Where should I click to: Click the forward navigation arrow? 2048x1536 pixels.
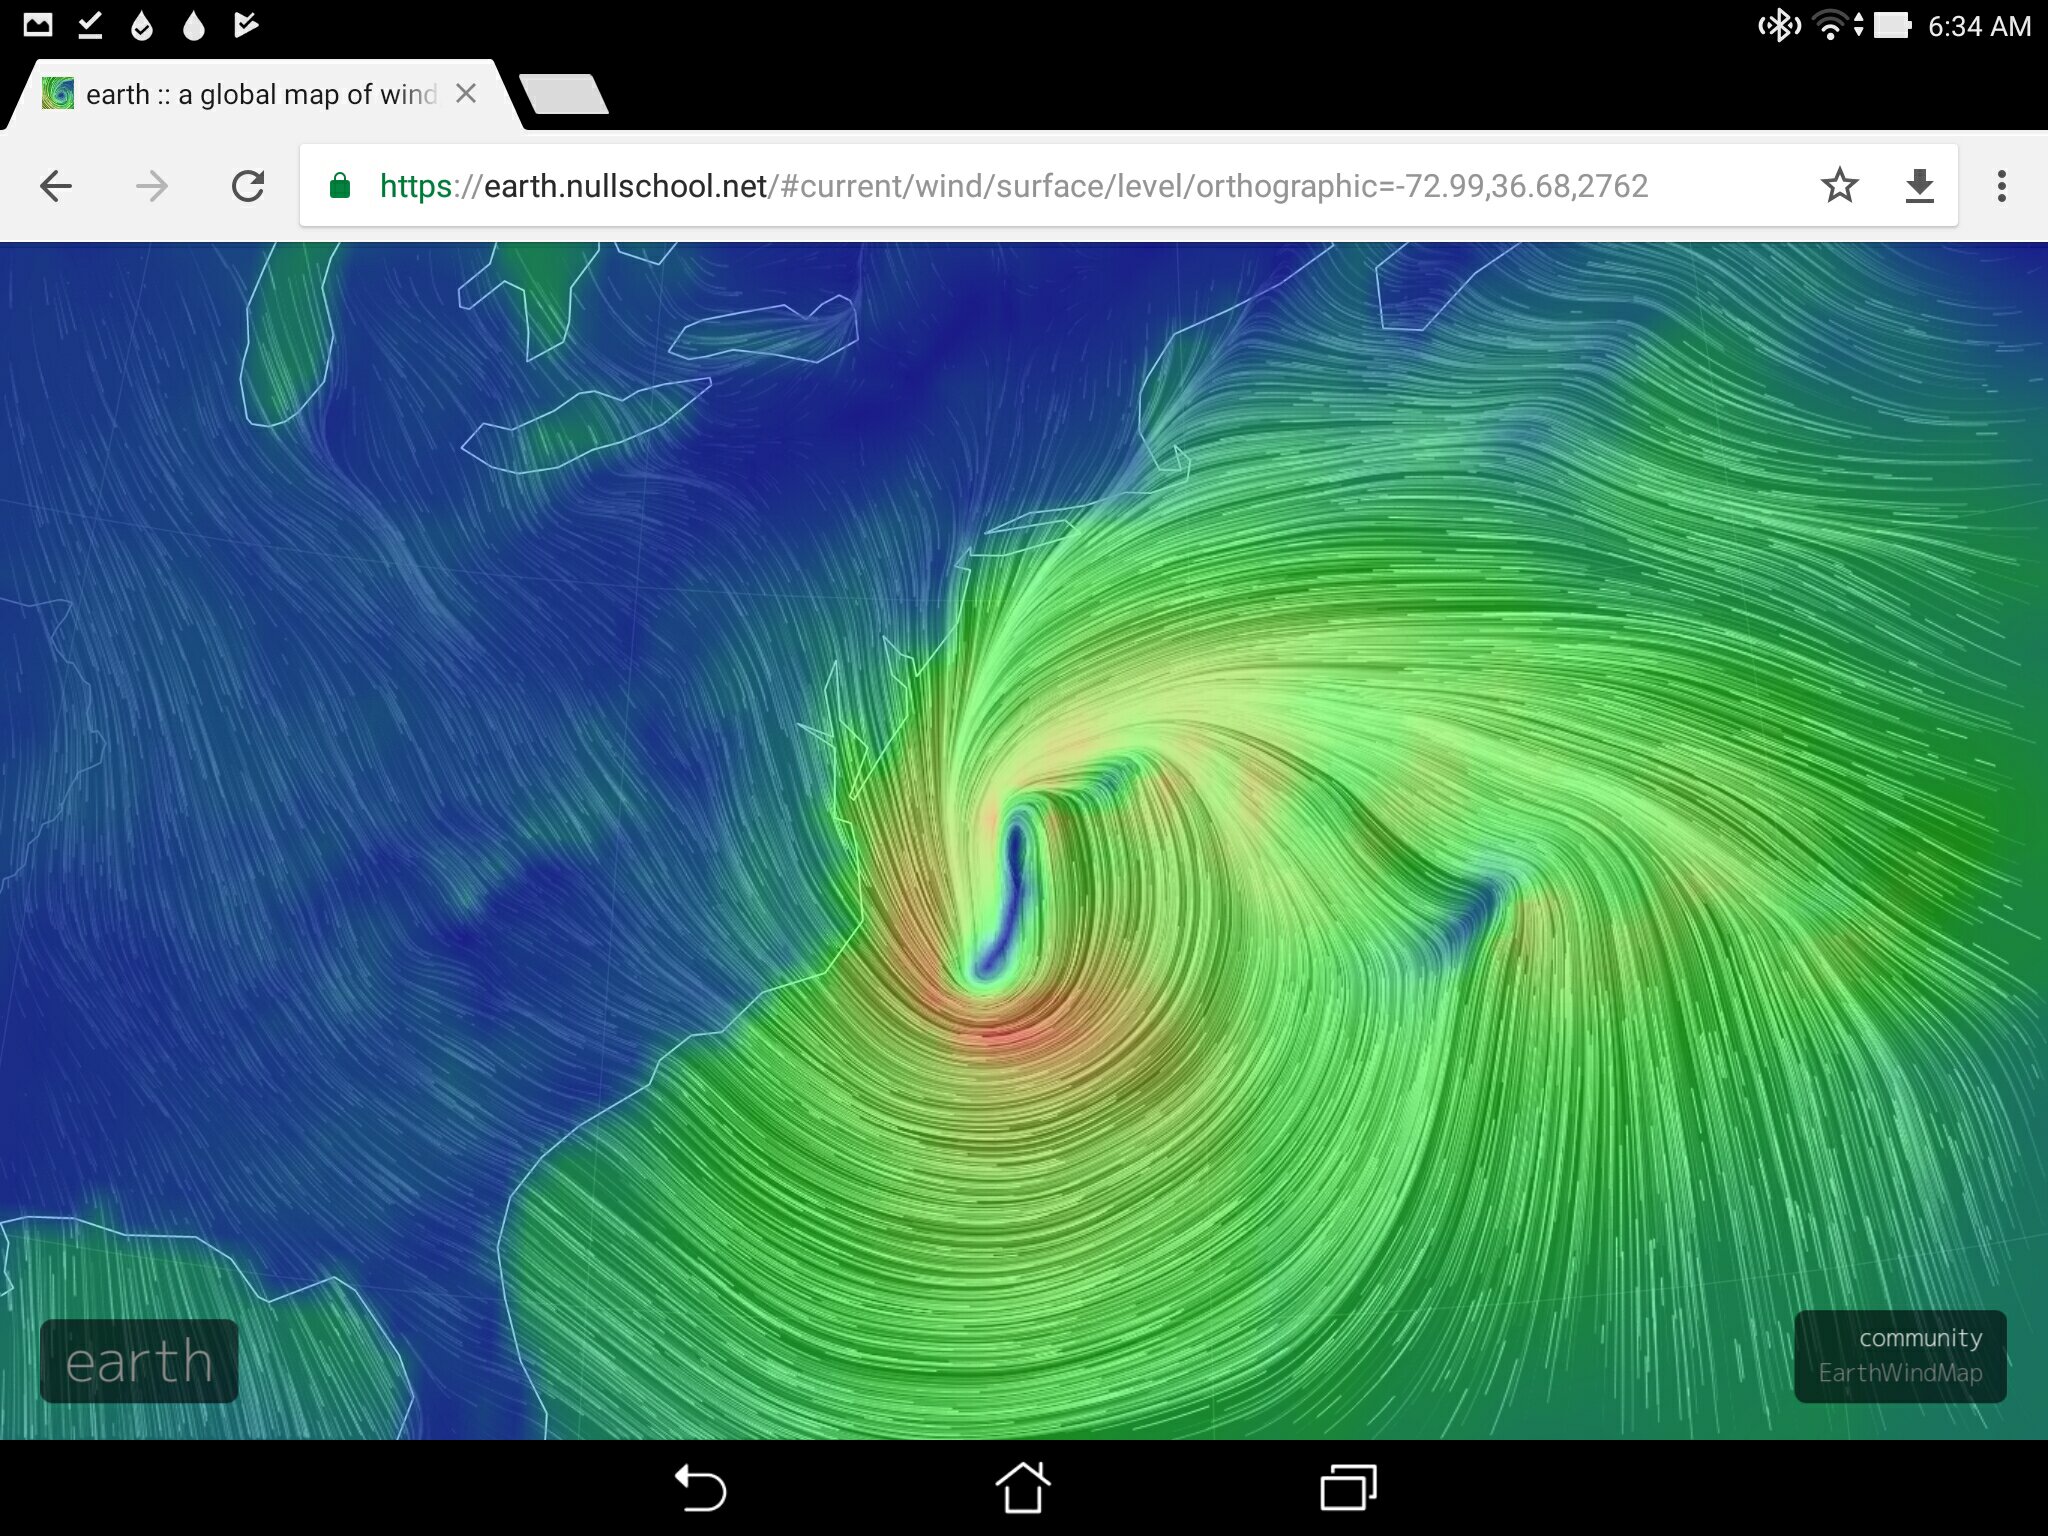pos(152,186)
